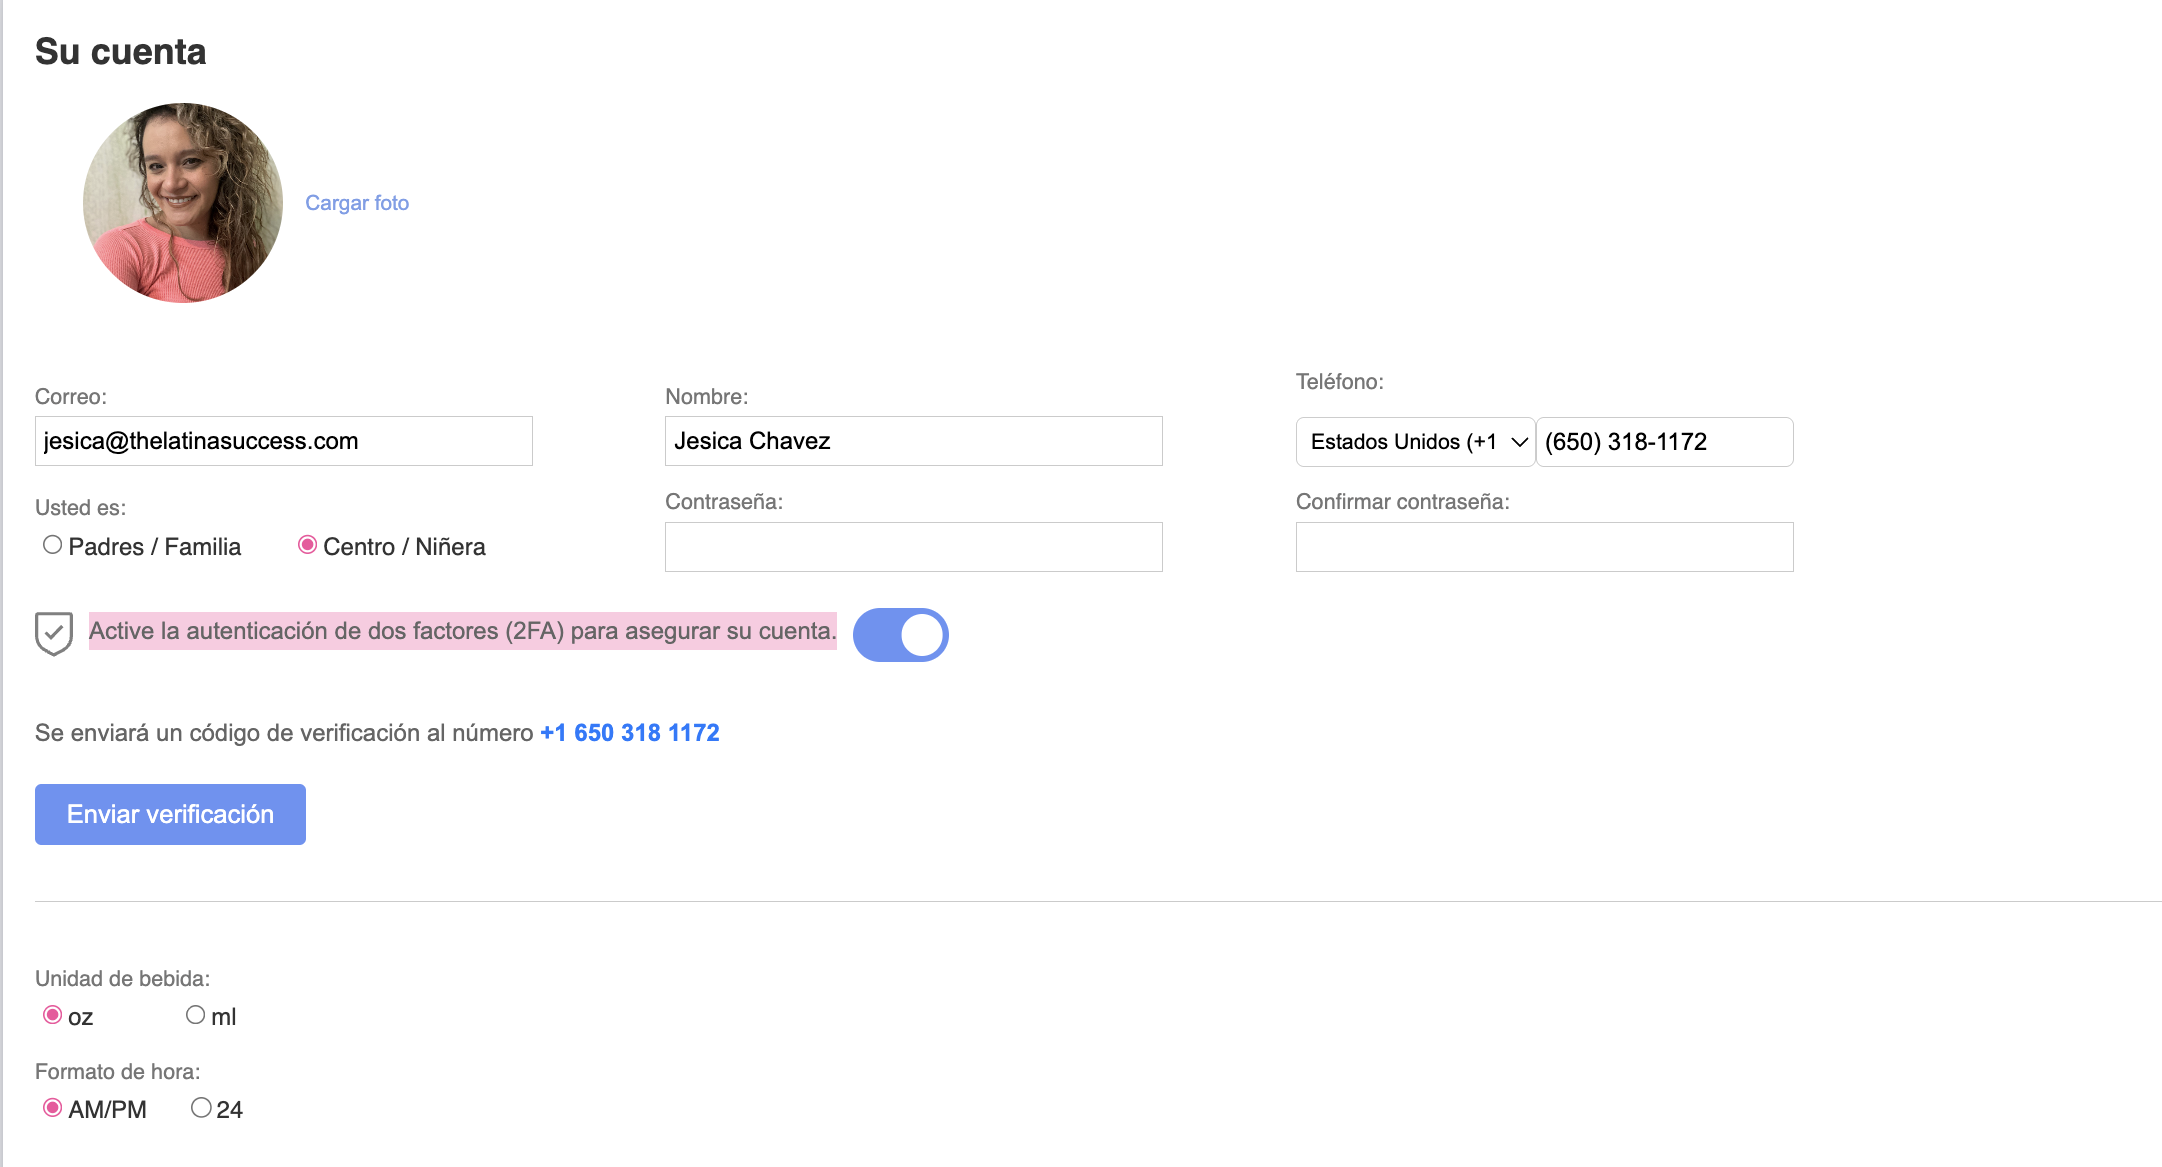Click the shield checkmark 2FA icon

point(54,634)
